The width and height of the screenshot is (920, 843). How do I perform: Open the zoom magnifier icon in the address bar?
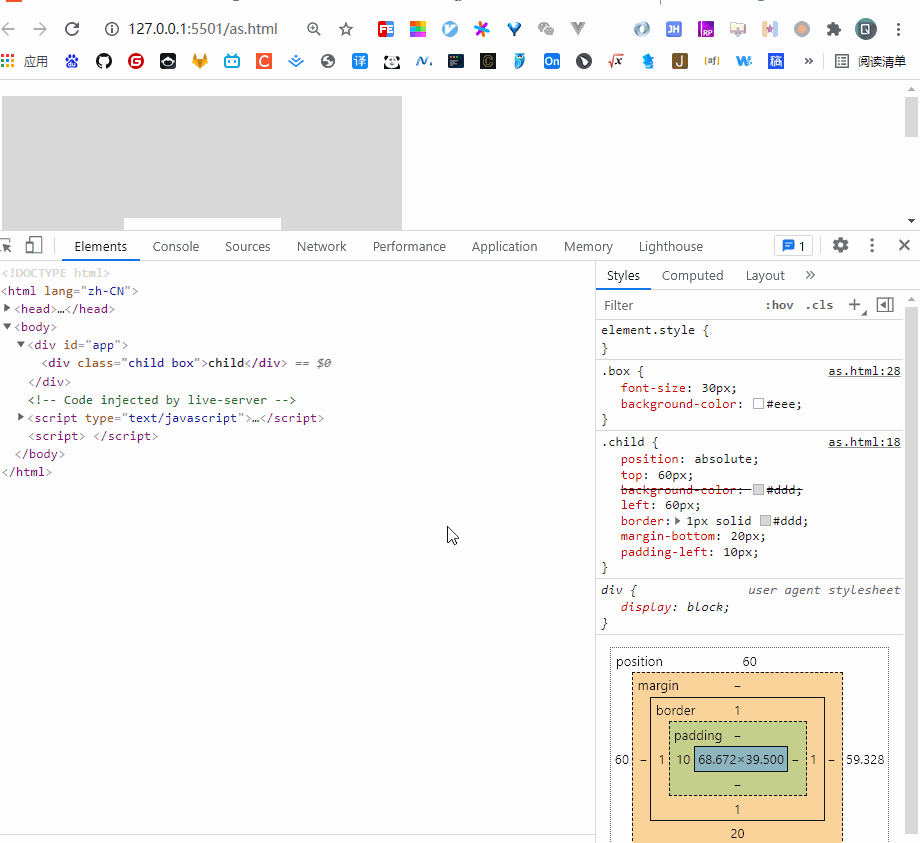(314, 29)
